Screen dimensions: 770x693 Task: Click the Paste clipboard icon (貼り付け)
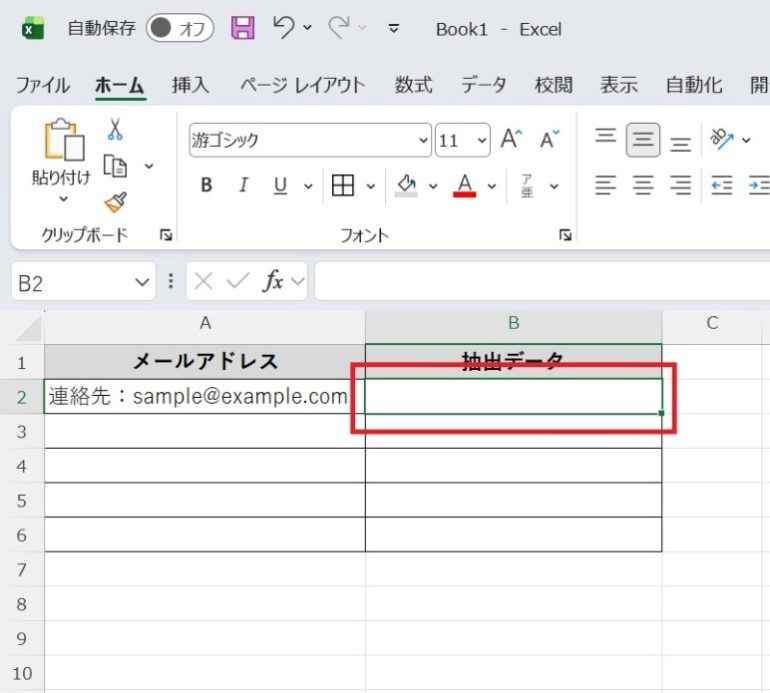(64, 139)
